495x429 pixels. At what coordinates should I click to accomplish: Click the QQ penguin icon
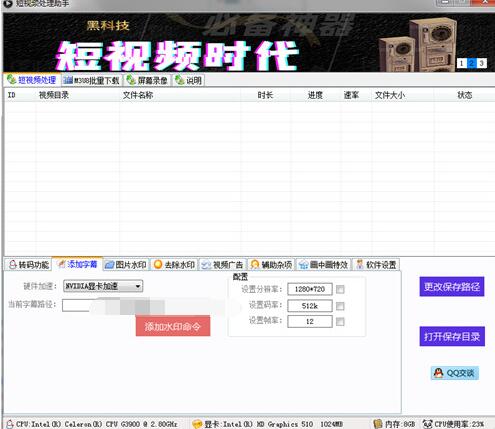coord(438,373)
